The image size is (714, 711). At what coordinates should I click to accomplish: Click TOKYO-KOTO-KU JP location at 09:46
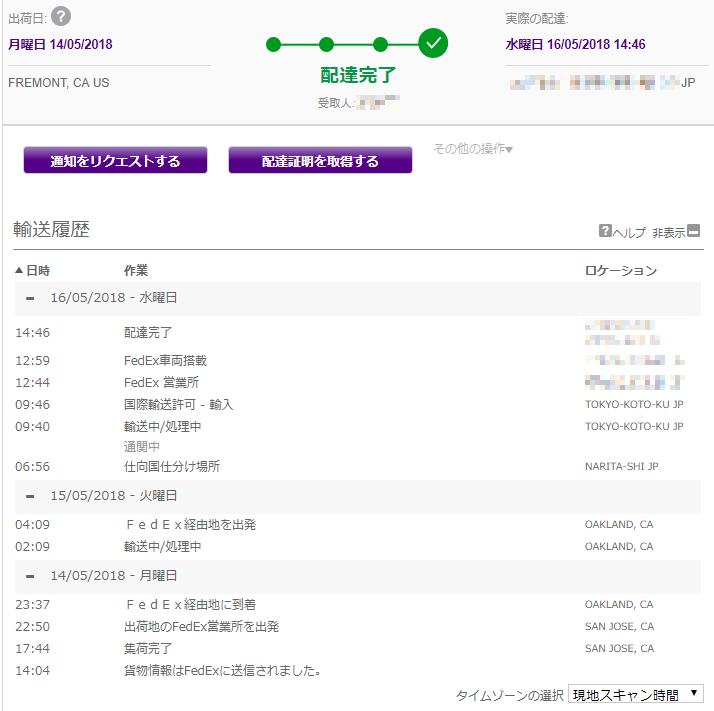tap(634, 404)
